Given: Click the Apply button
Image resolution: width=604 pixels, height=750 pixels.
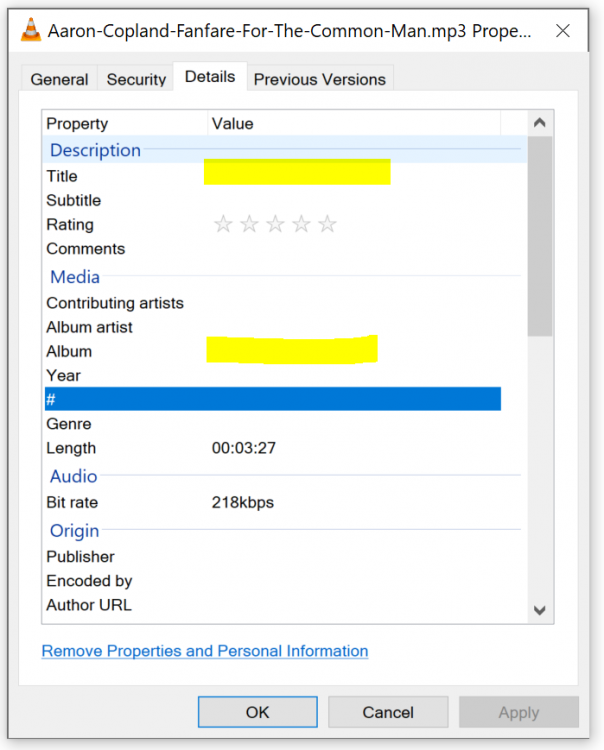Looking at the screenshot, I should click(519, 712).
